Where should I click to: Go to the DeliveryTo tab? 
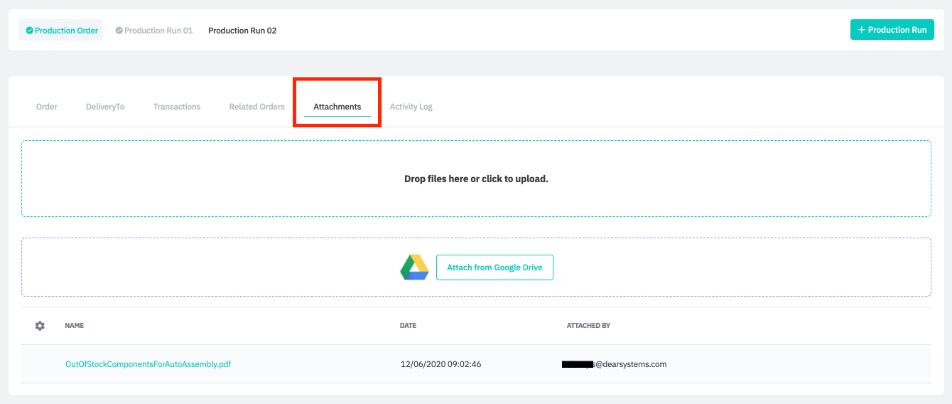click(105, 106)
